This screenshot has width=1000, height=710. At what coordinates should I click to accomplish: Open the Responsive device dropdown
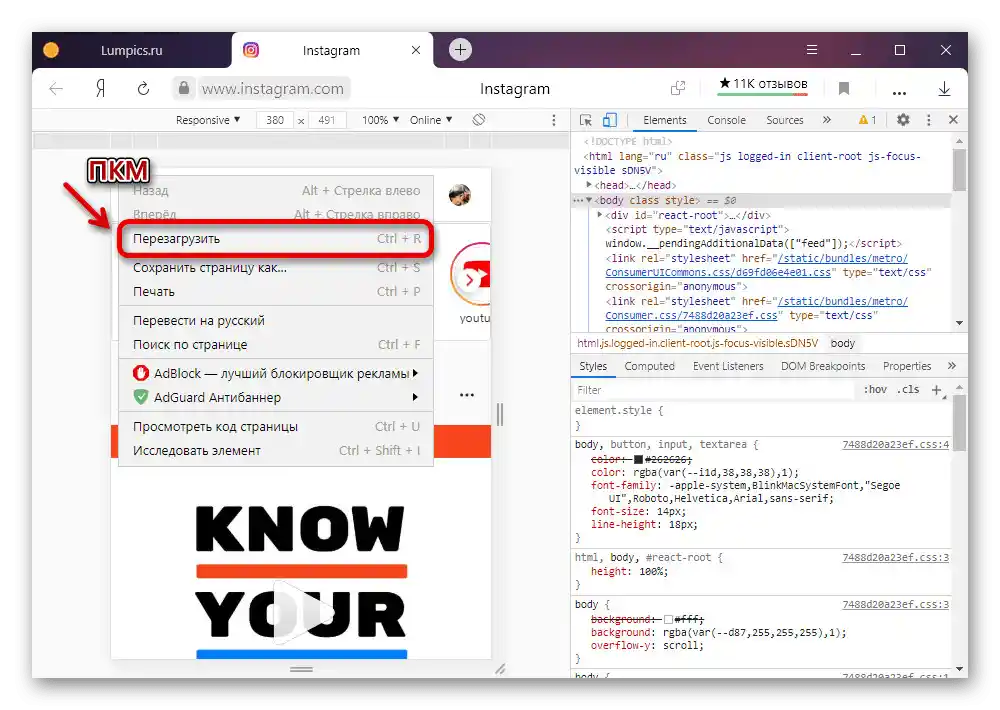coord(208,120)
